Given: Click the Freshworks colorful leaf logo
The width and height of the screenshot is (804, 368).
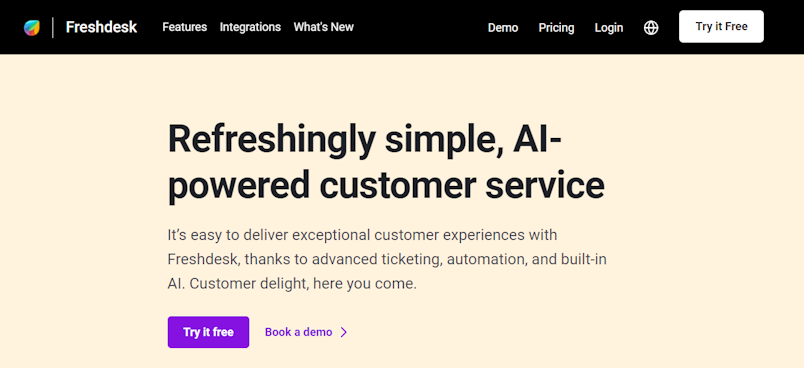Looking at the screenshot, I should coord(32,27).
